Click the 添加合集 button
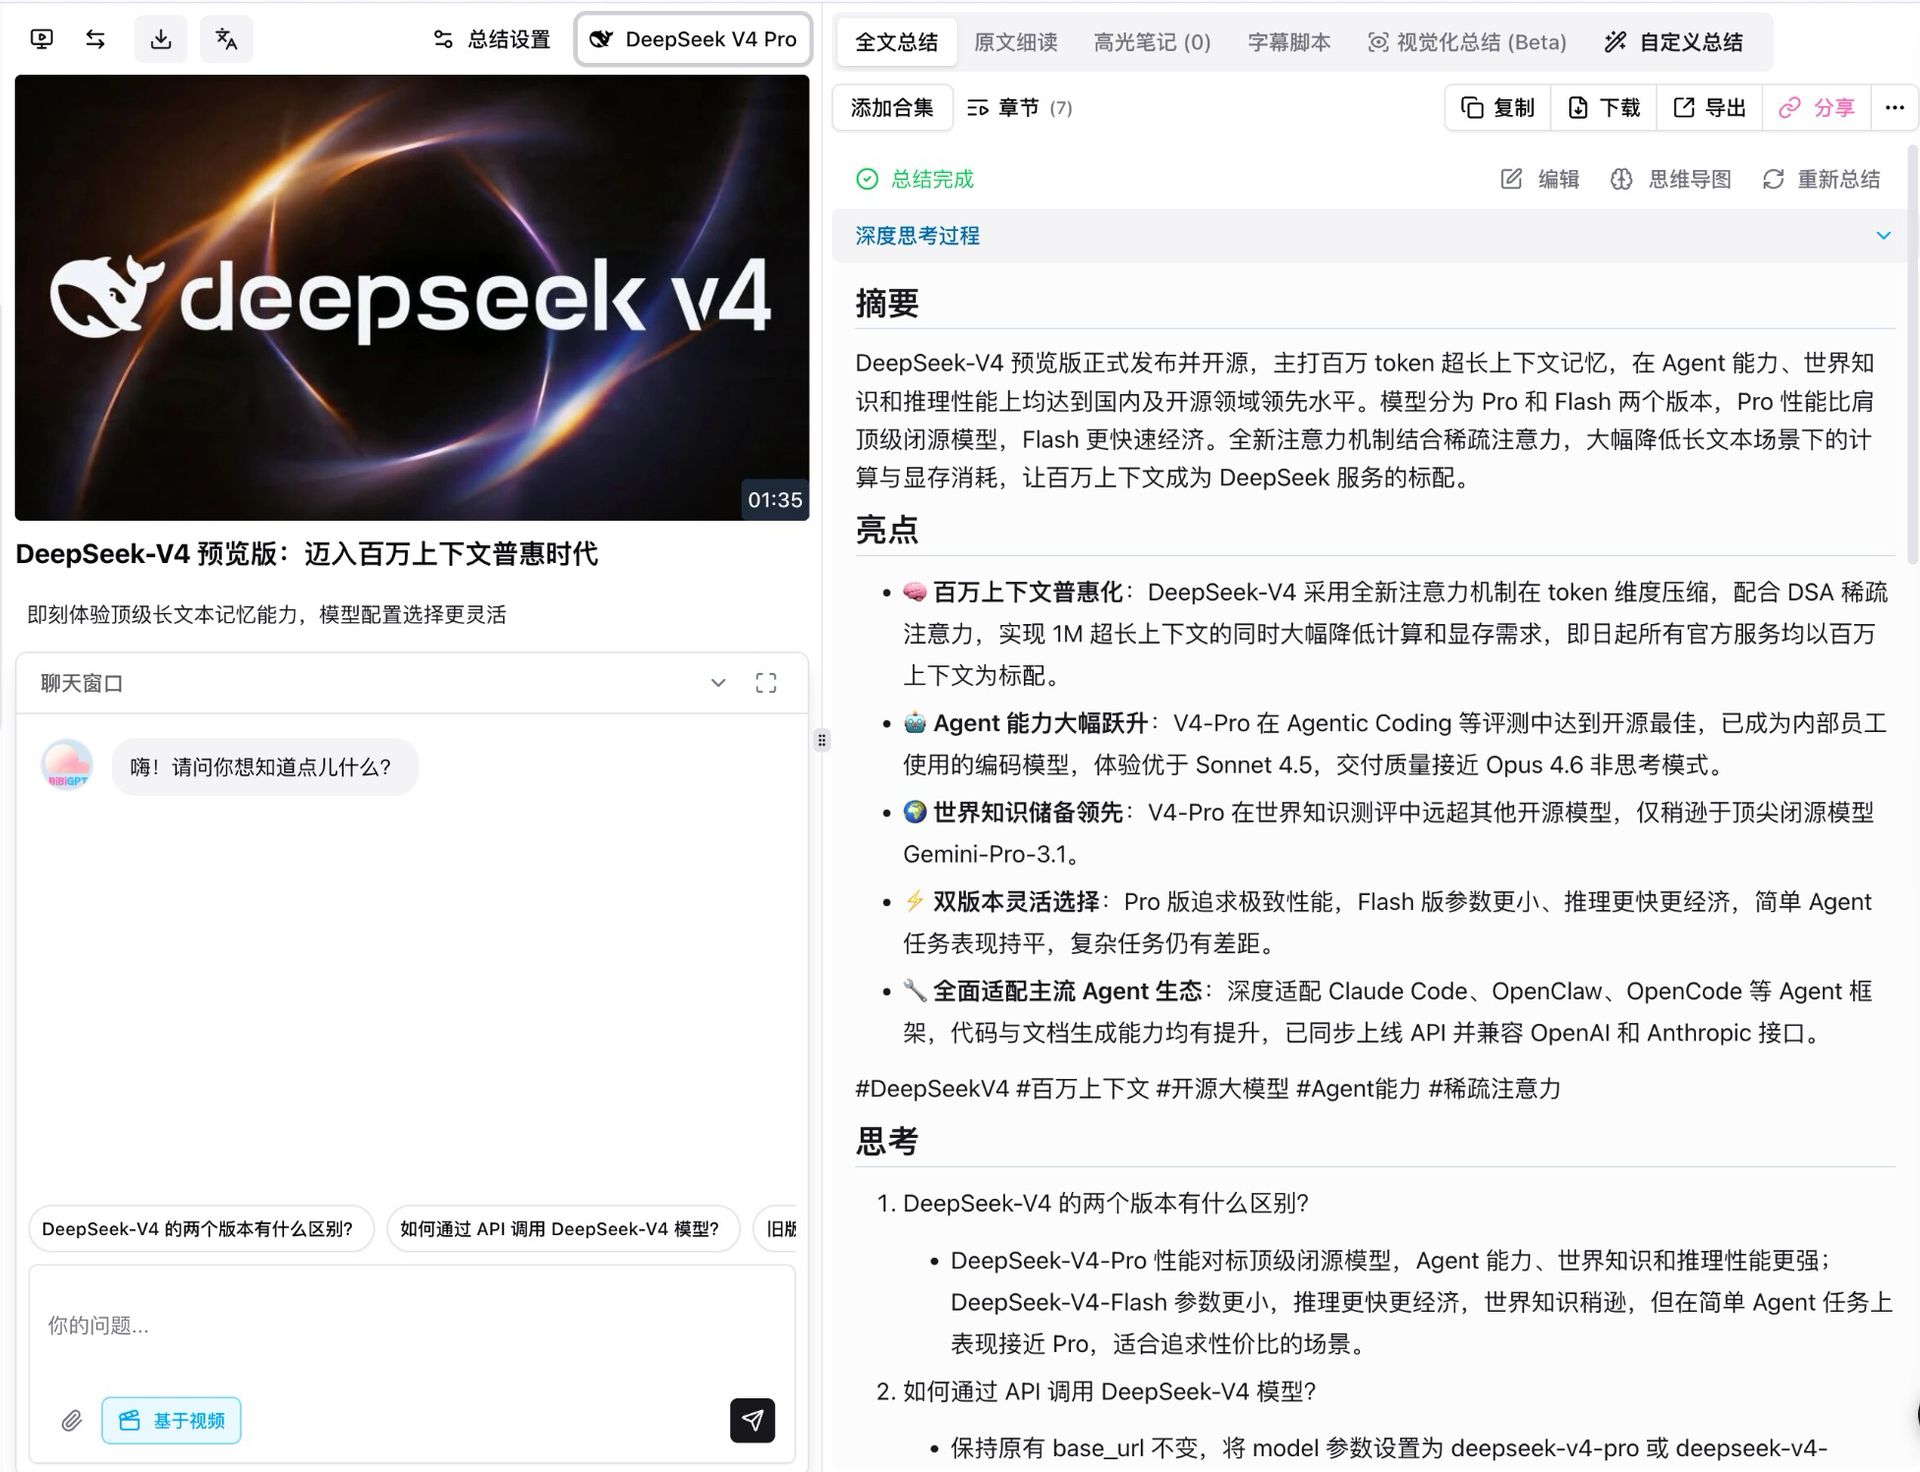Image resolution: width=1920 pixels, height=1472 pixels. 891,108
